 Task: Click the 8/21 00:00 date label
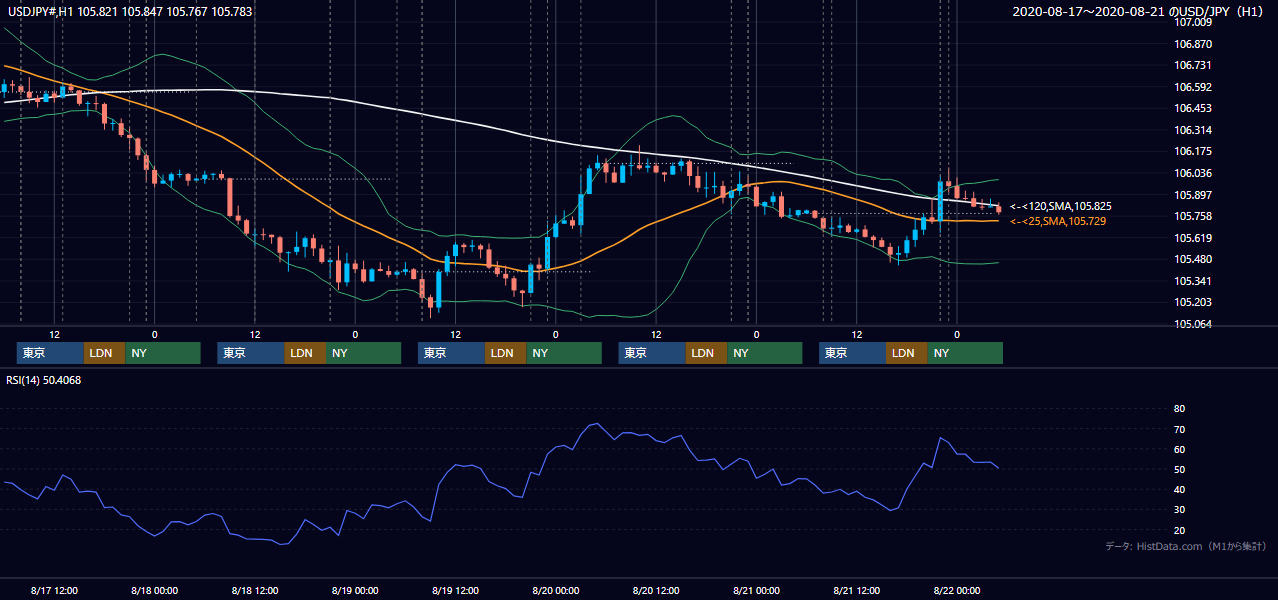coord(756,591)
